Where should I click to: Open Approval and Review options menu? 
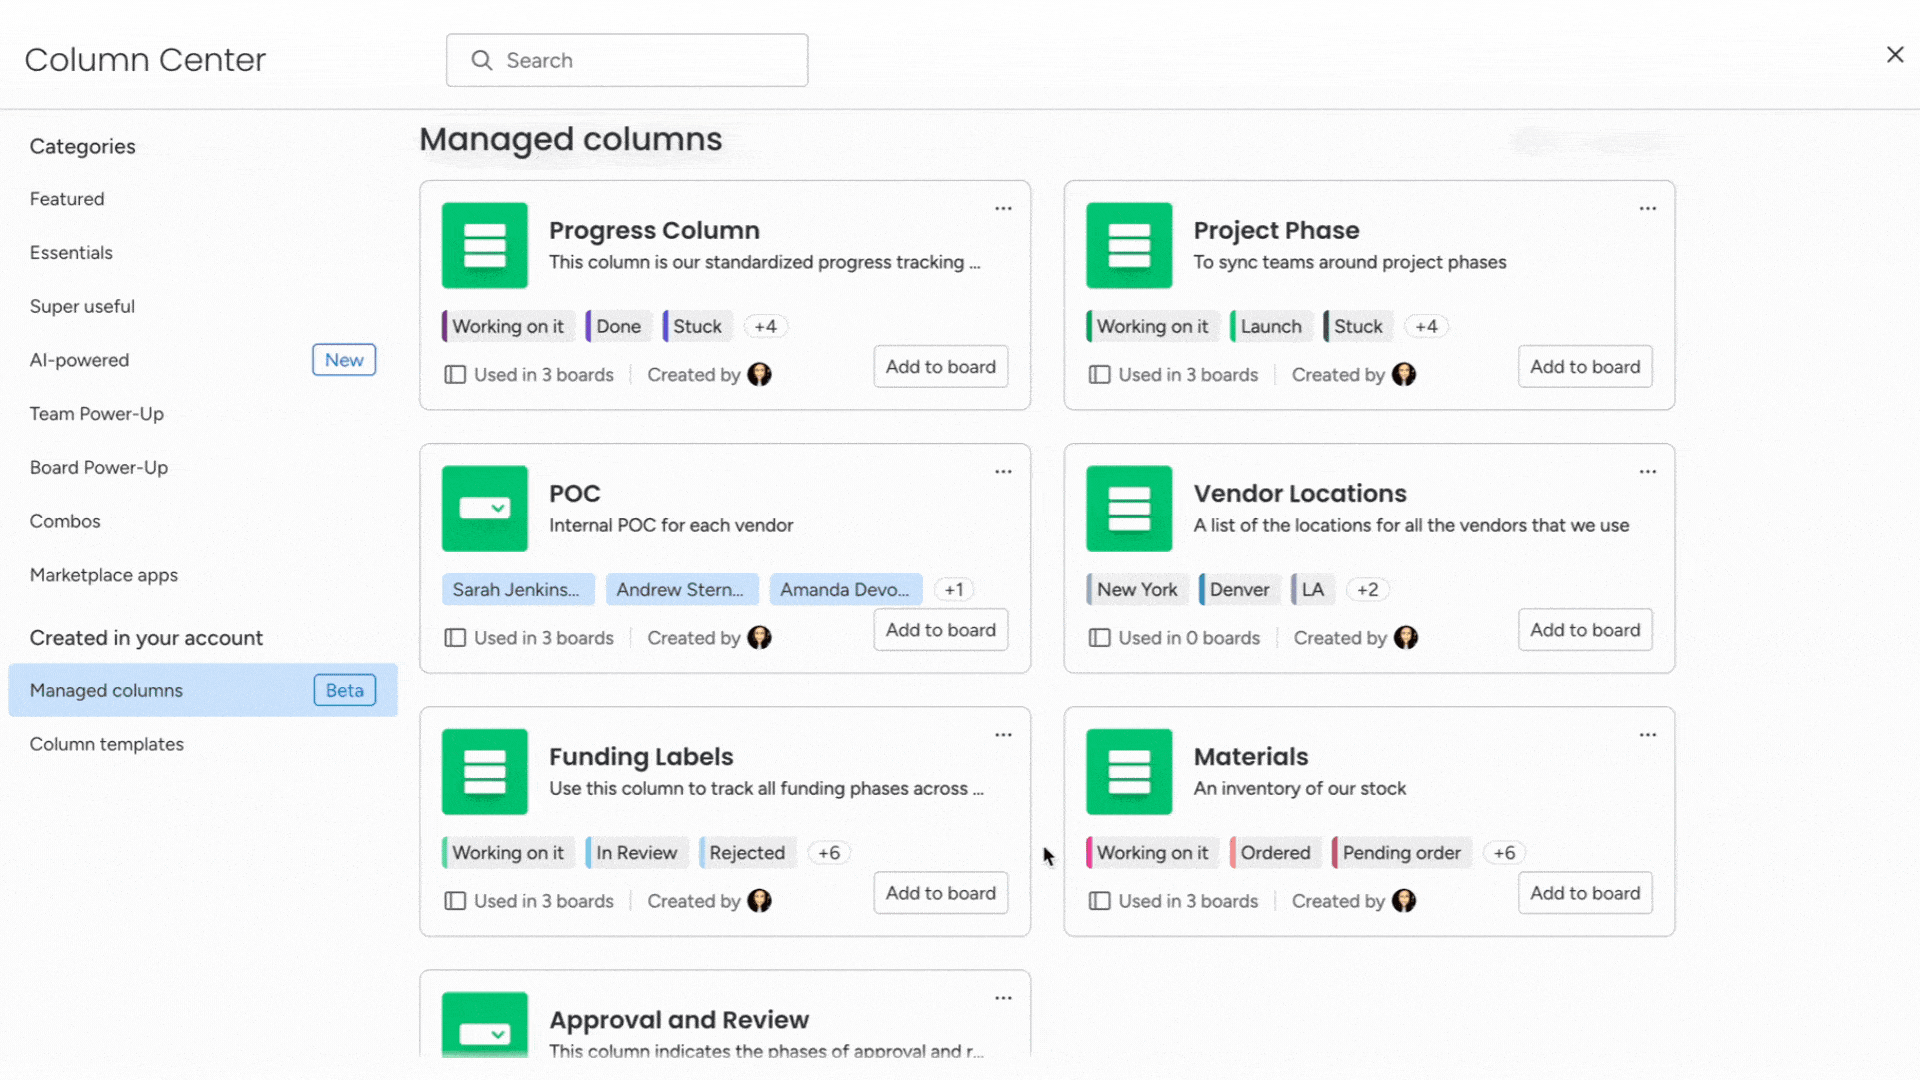tap(1003, 998)
